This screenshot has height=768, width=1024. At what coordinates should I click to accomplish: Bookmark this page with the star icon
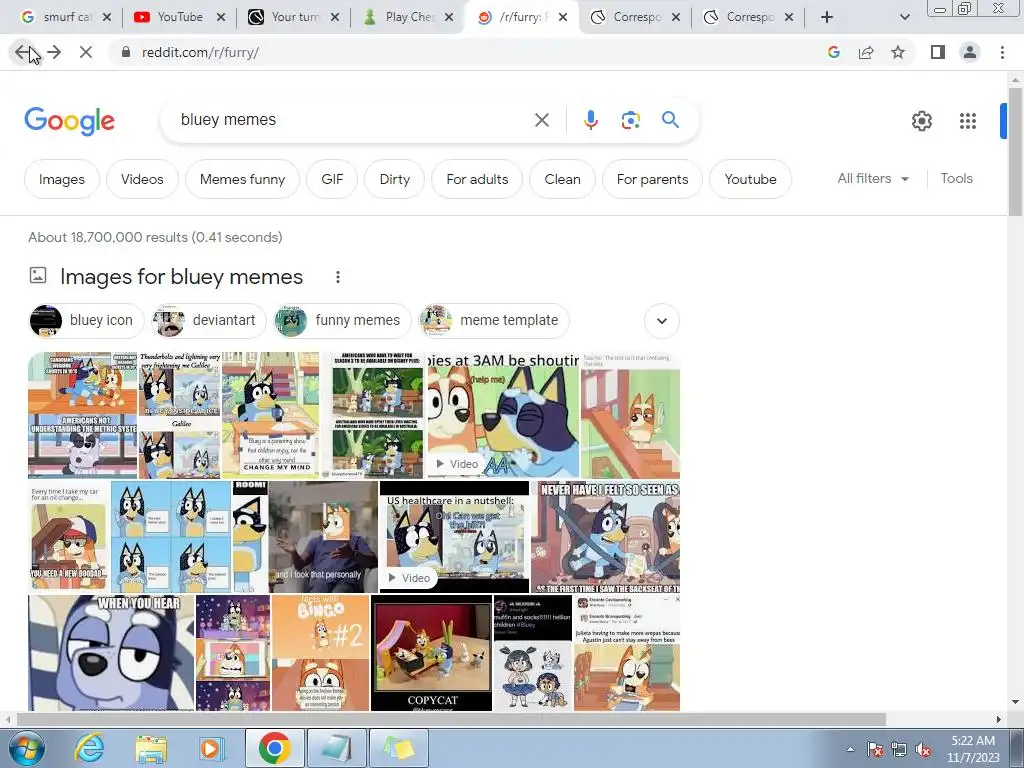click(x=898, y=52)
